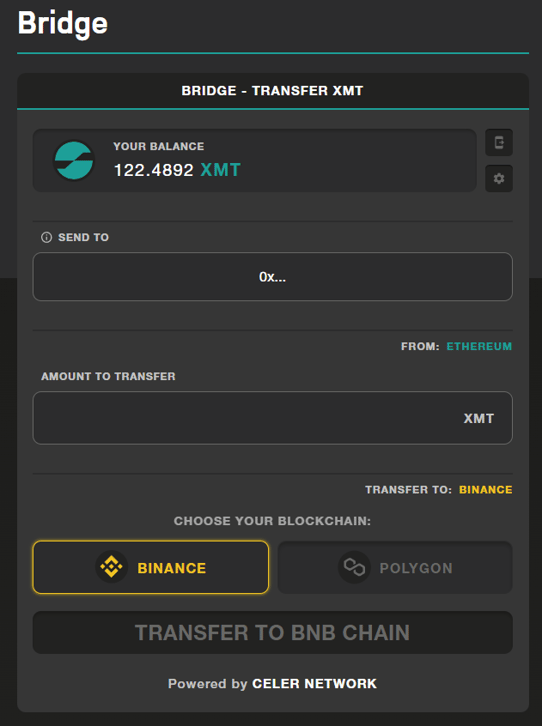Click the yellow Binance logo icon
The width and height of the screenshot is (542, 726).
[112, 567]
